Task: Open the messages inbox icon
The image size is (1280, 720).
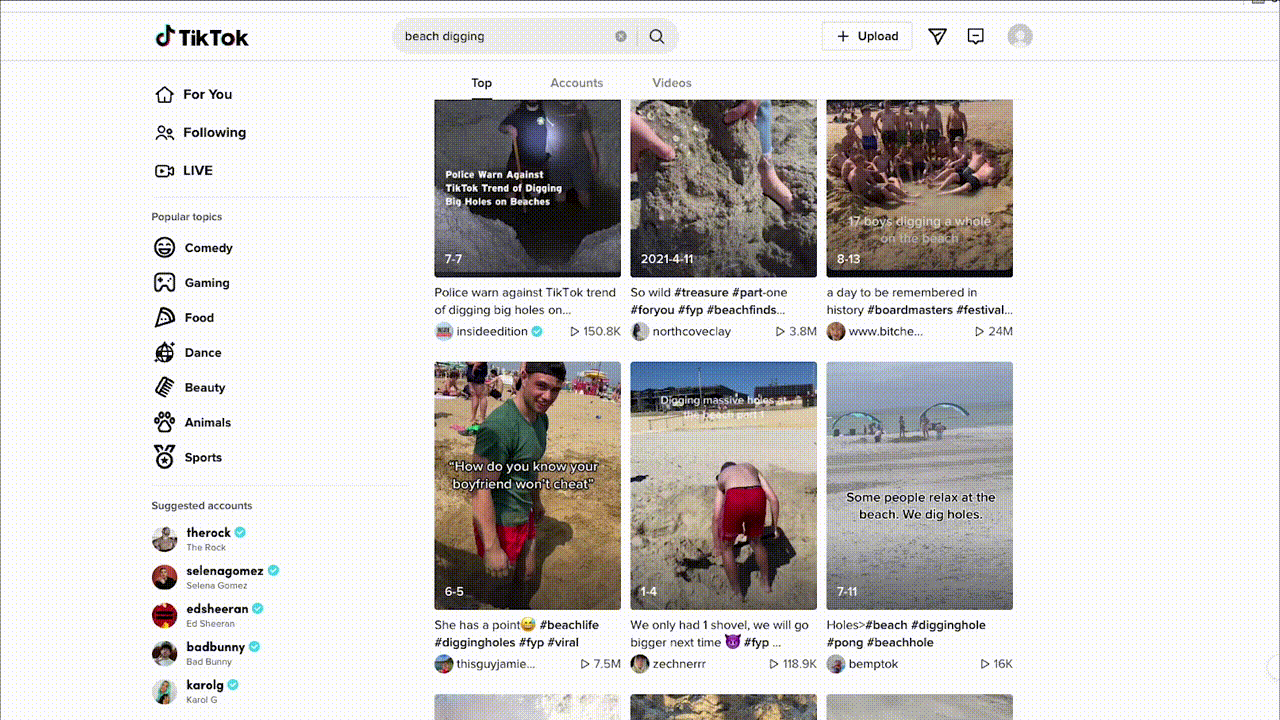Action: tap(975, 36)
